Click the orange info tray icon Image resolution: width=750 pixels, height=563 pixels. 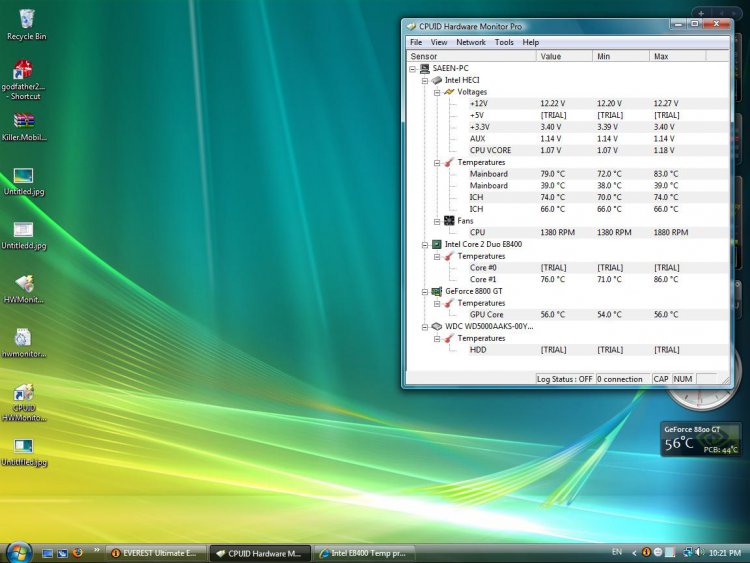646,552
